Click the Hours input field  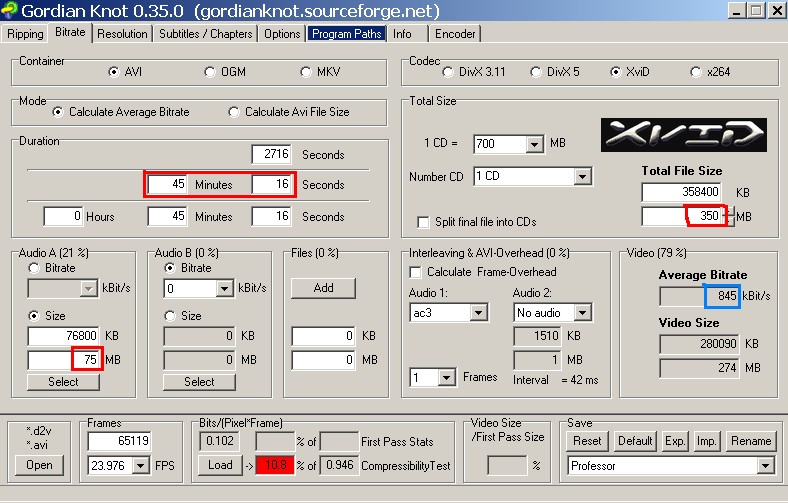[63, 217]
